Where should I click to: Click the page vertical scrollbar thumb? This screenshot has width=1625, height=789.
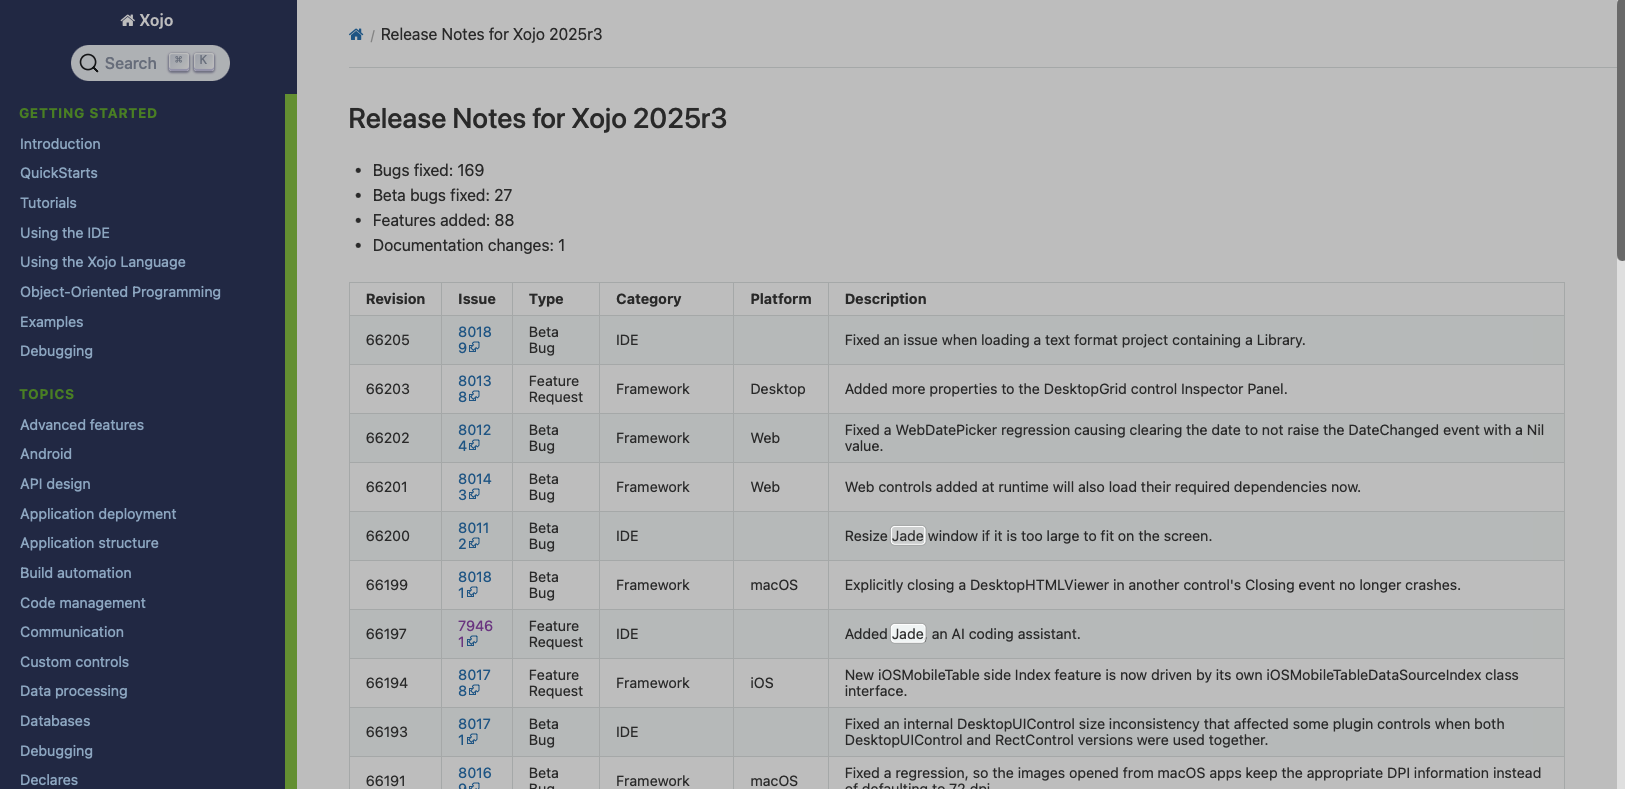pyautogui.click(x=1620, y=130)
